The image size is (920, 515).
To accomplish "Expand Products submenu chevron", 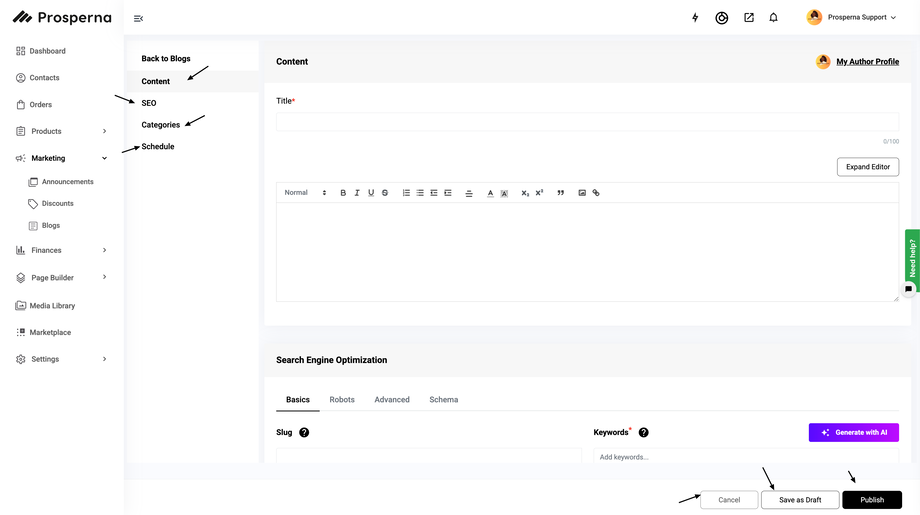I will click(x=104, y=131).
